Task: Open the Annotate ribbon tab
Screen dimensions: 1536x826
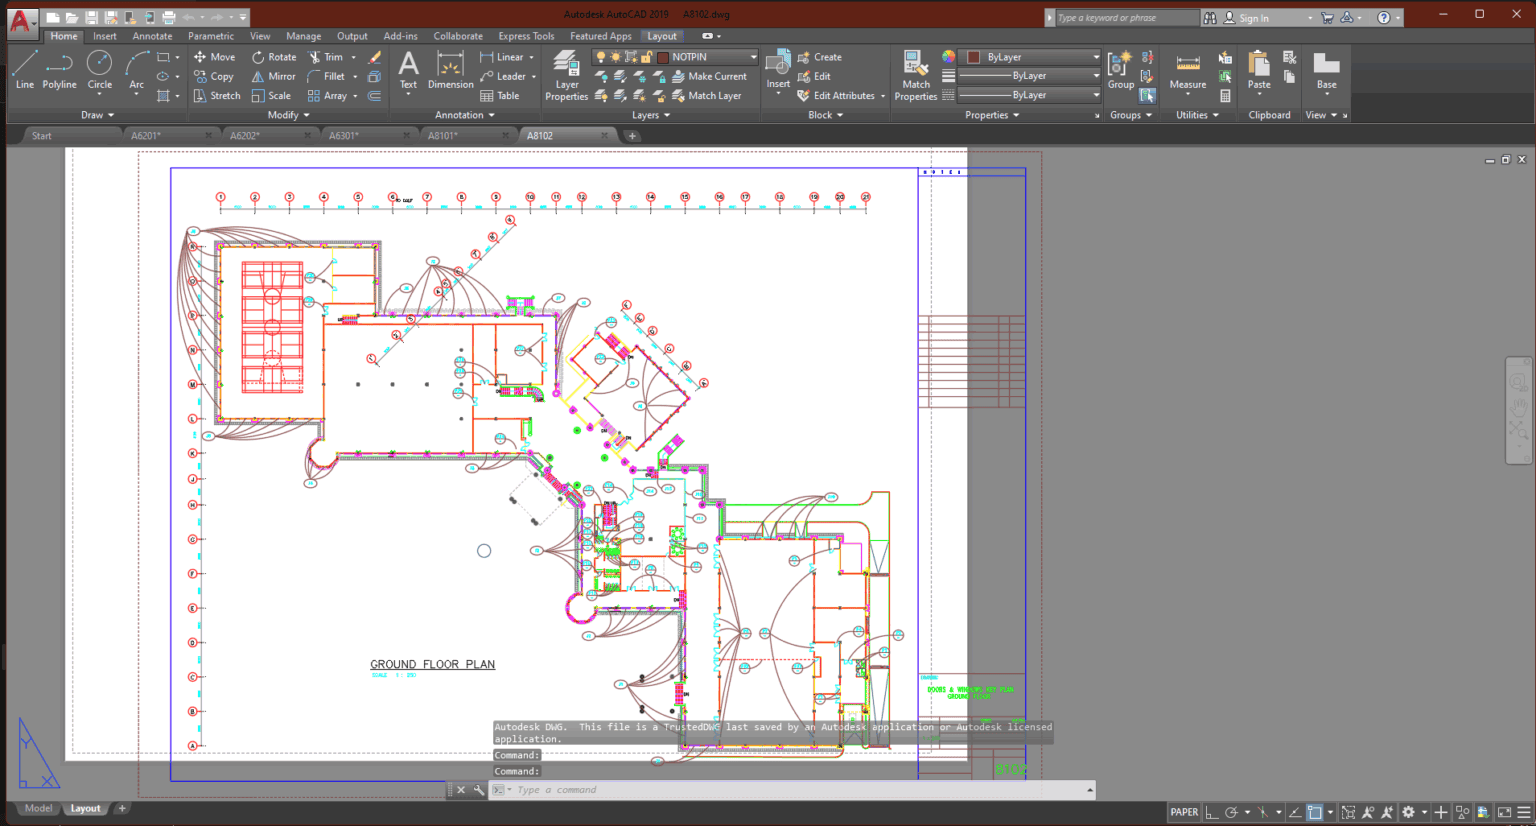Action: (x=152, y=35)
